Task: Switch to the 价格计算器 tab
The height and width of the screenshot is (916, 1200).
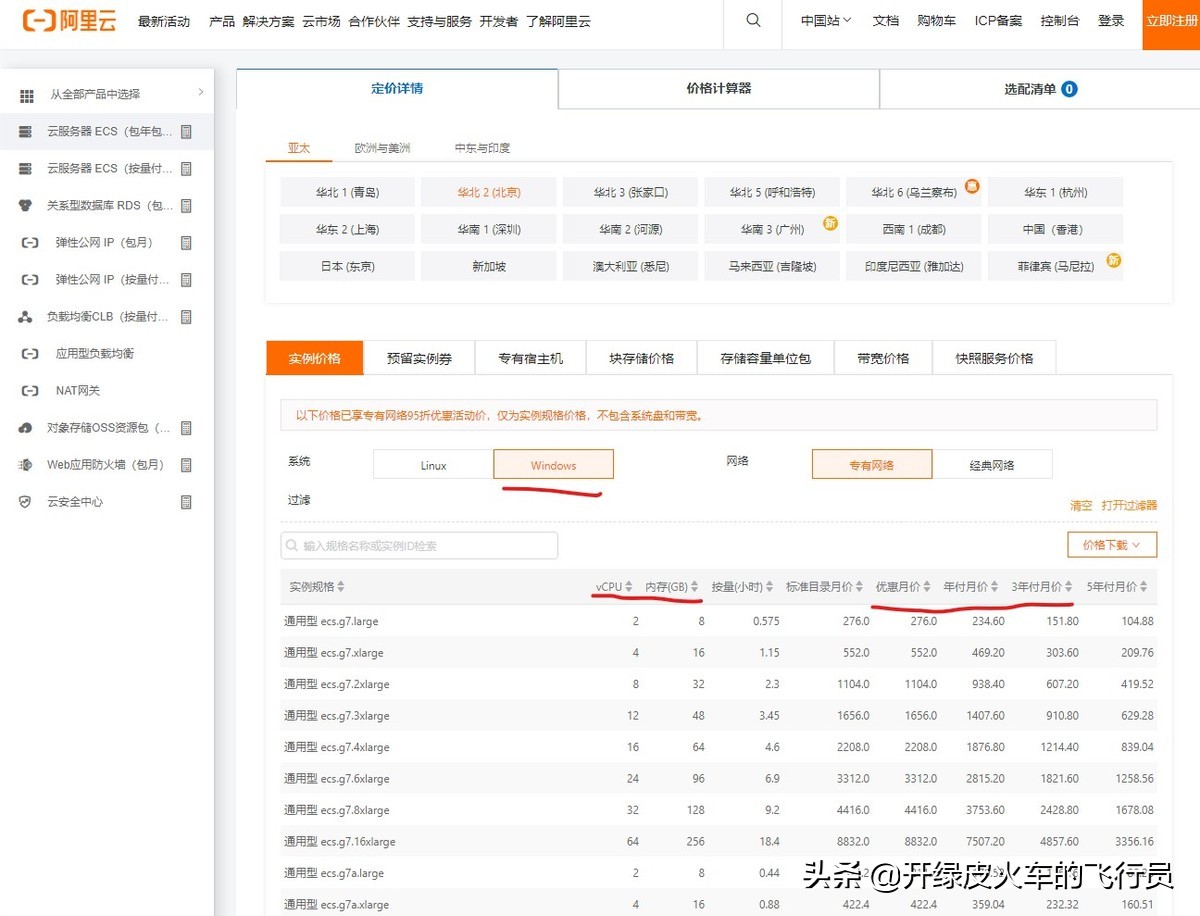Action: [x=718, y=89]
